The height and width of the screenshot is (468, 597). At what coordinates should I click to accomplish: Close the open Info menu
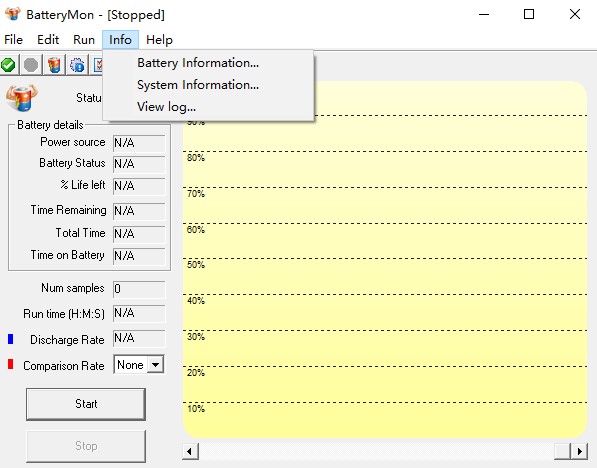click(120, 40)
